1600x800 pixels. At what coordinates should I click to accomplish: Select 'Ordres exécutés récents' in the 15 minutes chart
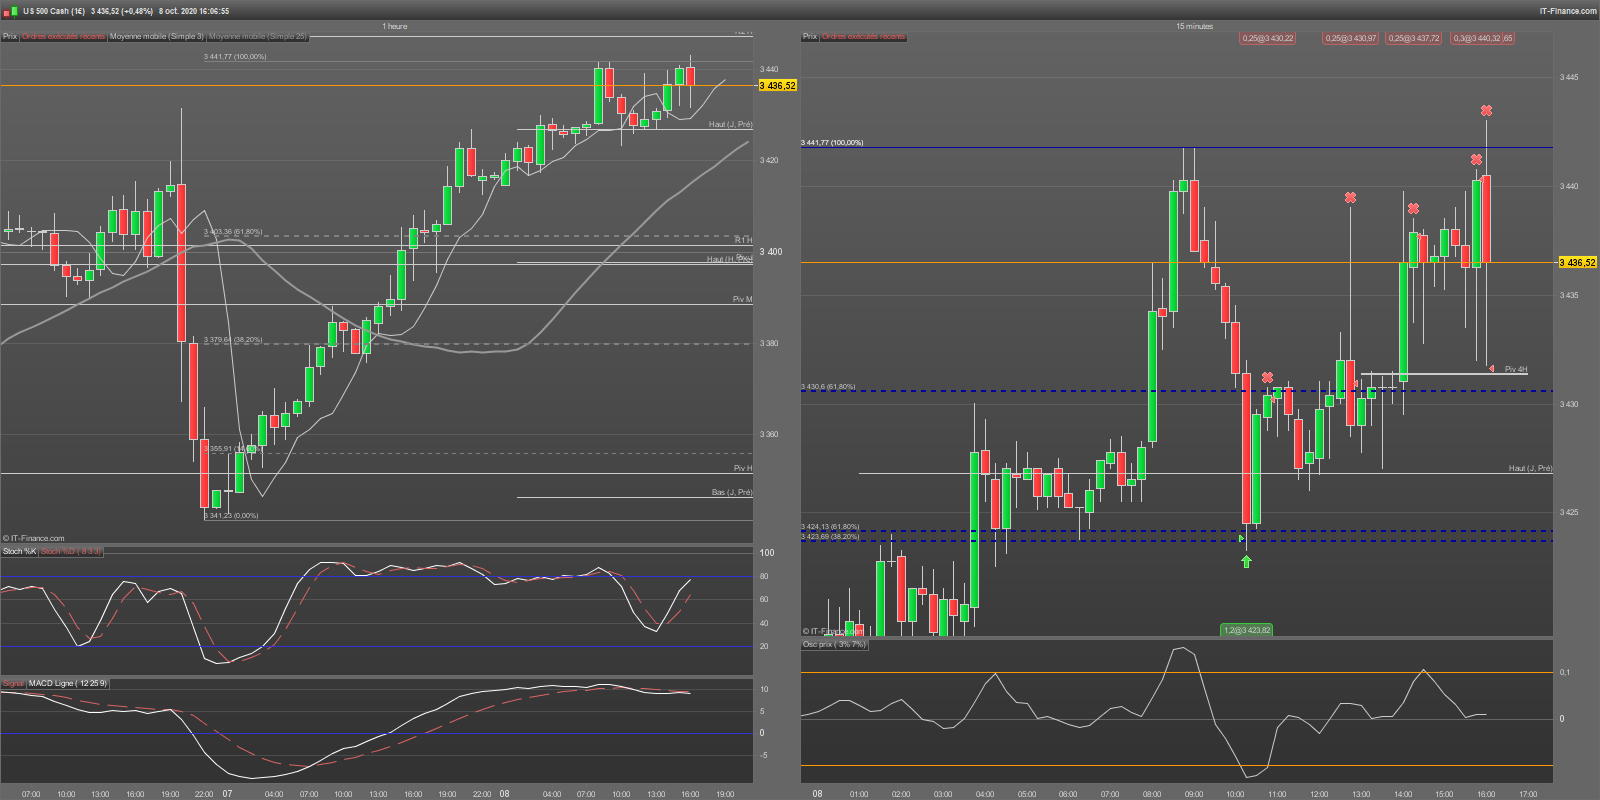[863, 37]
